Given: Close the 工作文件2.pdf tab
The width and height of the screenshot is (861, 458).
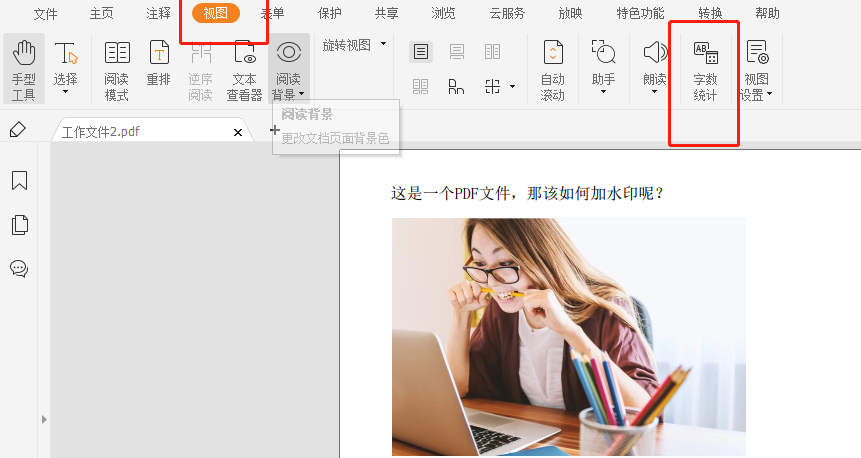Looking at the screenshot, I should [238, 132].
